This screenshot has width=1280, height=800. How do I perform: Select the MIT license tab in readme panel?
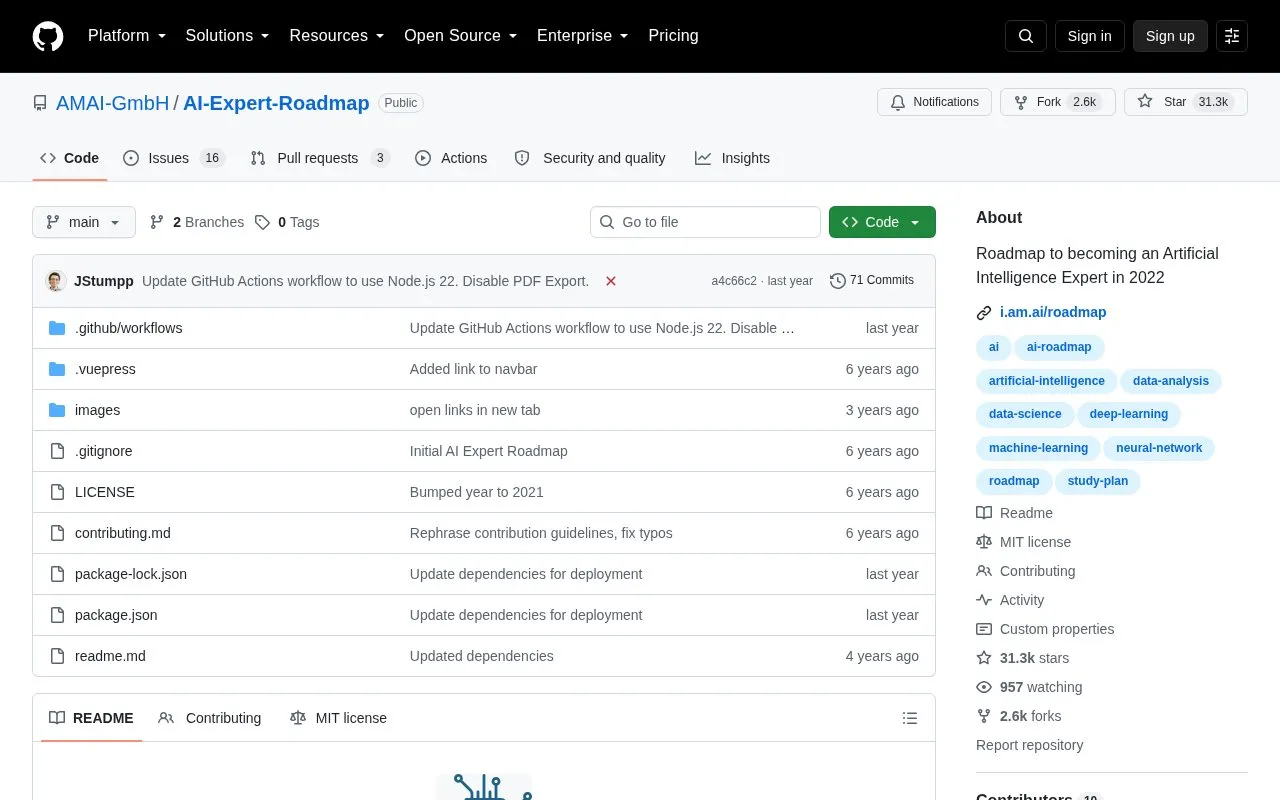coord(338,718)
